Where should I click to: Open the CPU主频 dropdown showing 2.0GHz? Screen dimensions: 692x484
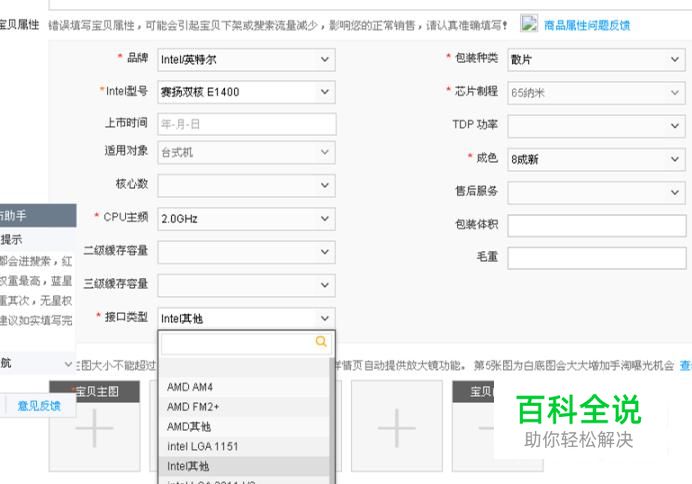tap(246, 219)
